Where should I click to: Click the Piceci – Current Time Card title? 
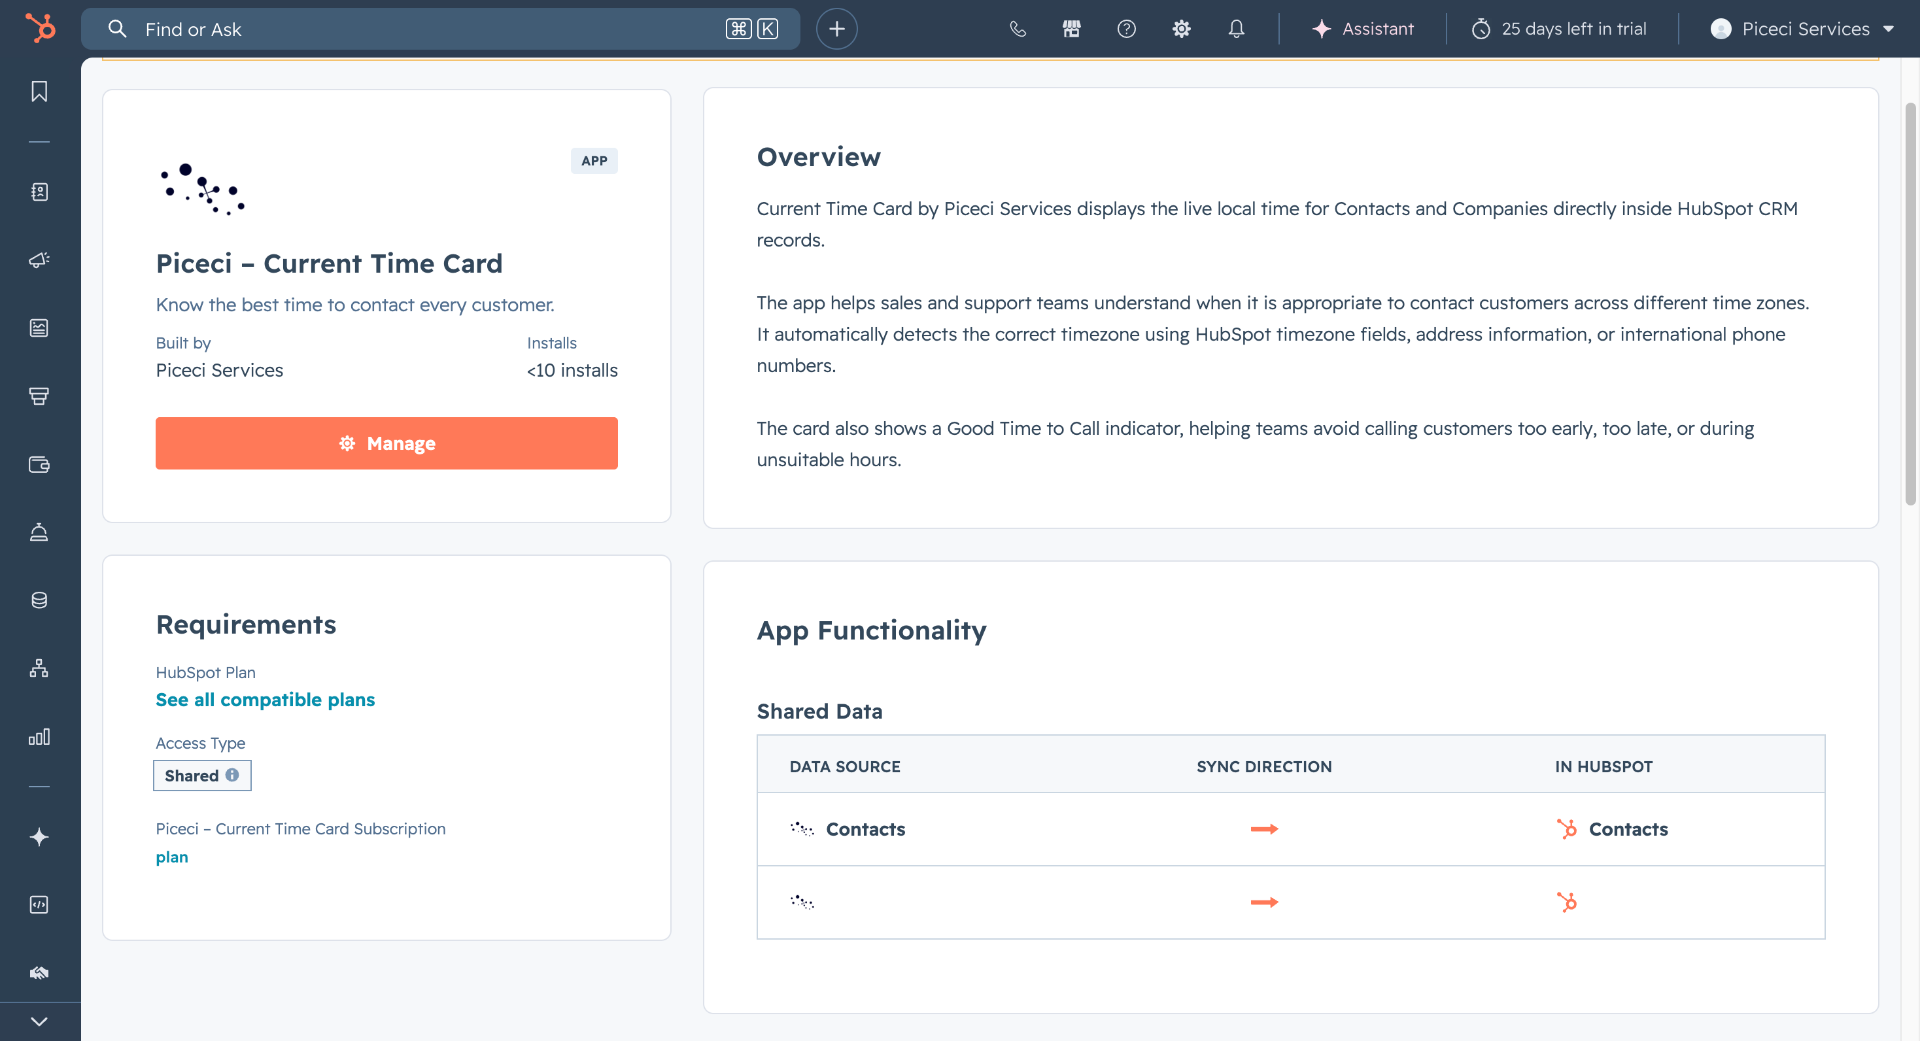click(329, 264)
